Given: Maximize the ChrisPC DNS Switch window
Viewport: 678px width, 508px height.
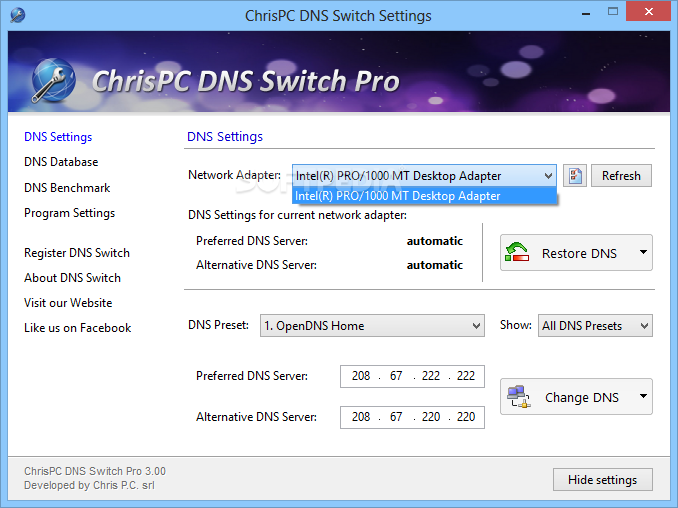Looking at the screenshot, I should coord(613,12).
